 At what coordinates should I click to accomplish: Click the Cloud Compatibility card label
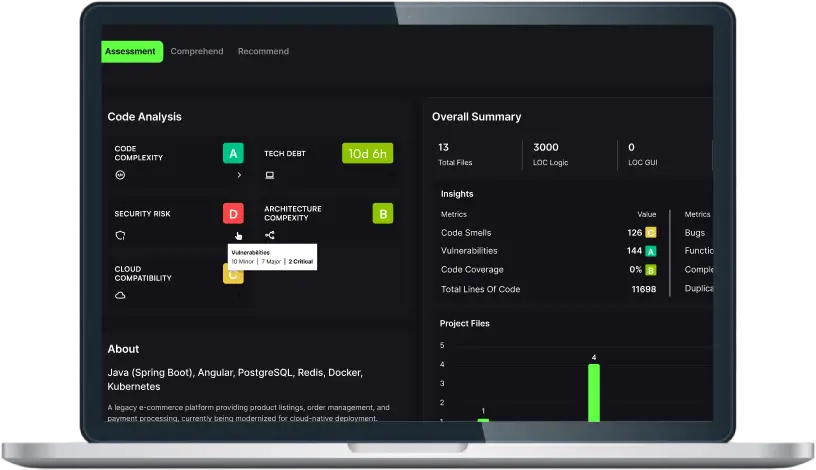coord(143,274)
